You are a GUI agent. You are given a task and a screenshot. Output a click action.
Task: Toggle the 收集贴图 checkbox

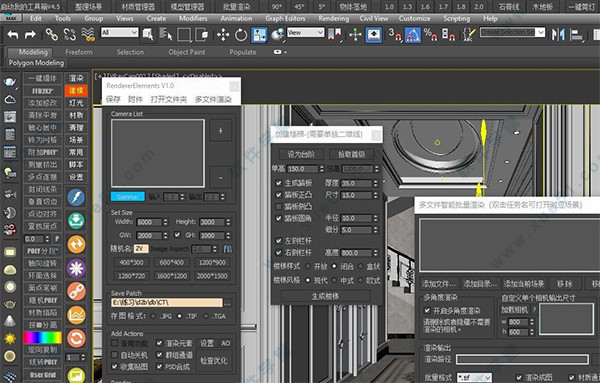click(114, 367)
